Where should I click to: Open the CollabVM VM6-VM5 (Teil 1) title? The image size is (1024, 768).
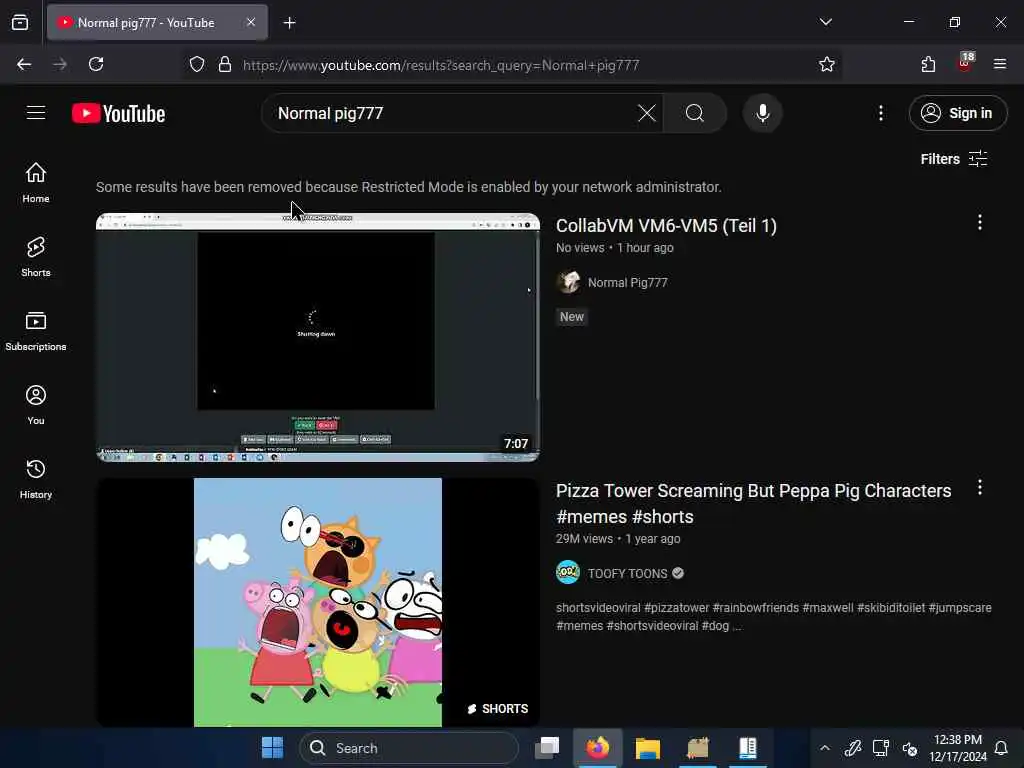(666, 225)
